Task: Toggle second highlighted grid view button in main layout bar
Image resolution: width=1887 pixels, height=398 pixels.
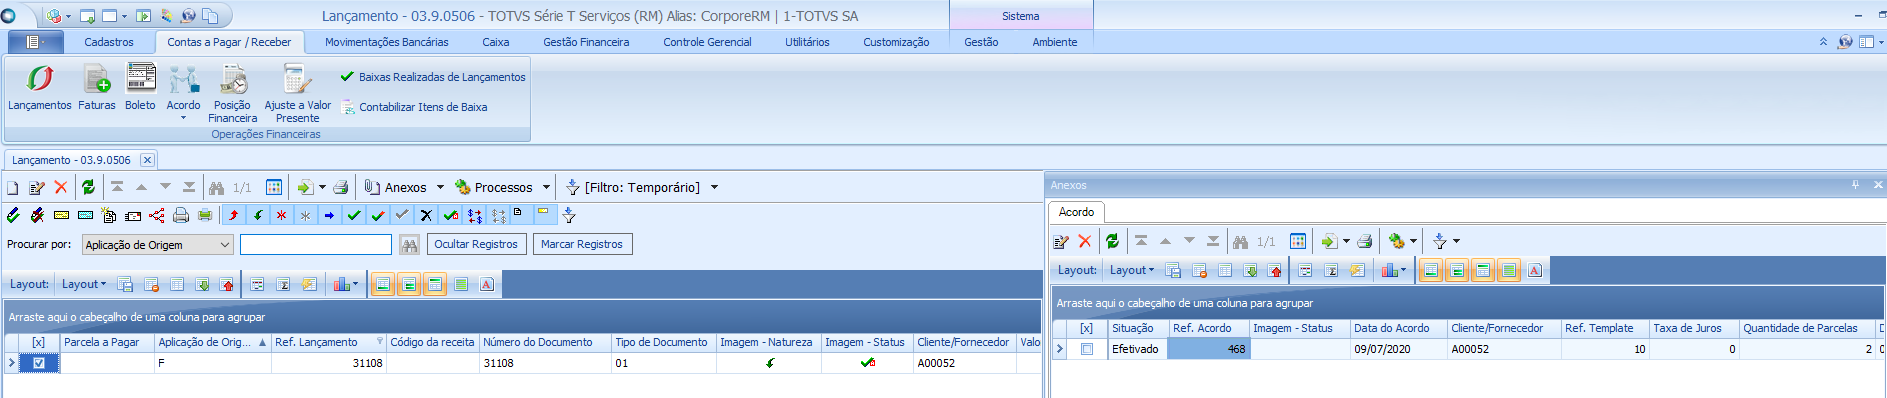Action: (x=409, y=284)
